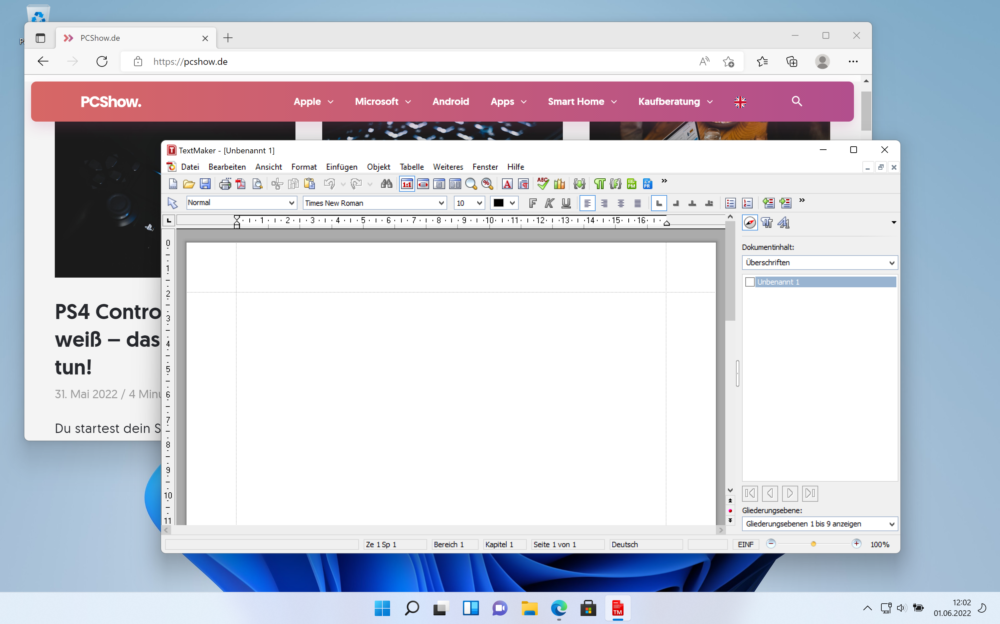1000x624 pixels.
Task: Open the Bearbeiten menu
Action: [227, 167]
